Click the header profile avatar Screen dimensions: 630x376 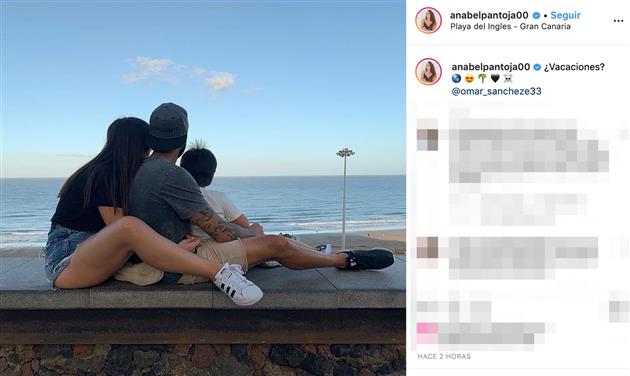coord(428,20)
